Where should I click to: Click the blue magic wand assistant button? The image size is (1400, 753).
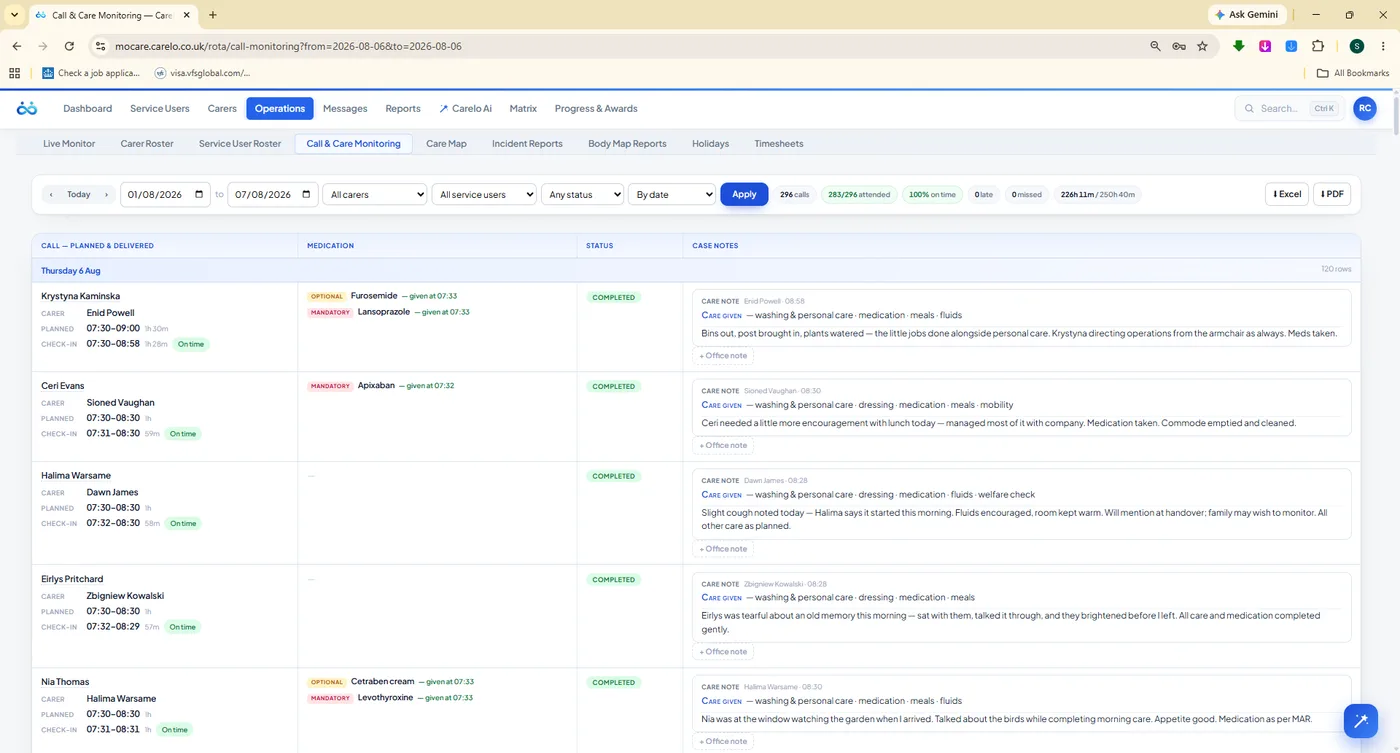coord(1360,721)
